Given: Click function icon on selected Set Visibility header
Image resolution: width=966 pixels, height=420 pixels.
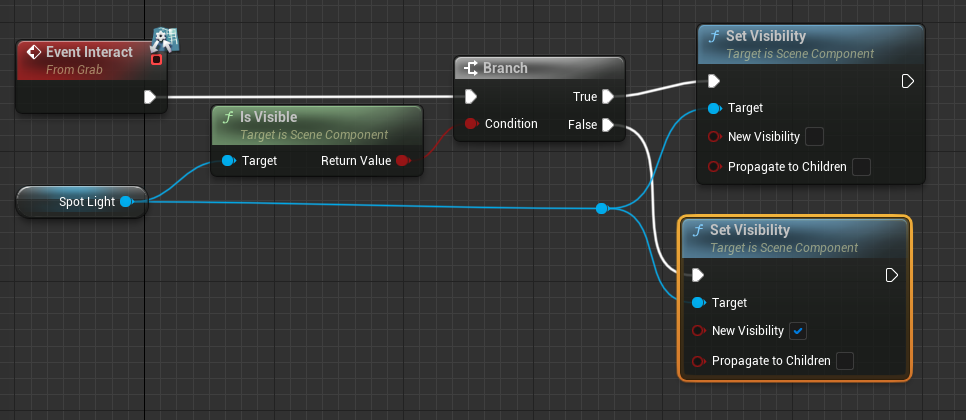Looking at the screenshot, I should pyautogui.click(x=698, y=230).
